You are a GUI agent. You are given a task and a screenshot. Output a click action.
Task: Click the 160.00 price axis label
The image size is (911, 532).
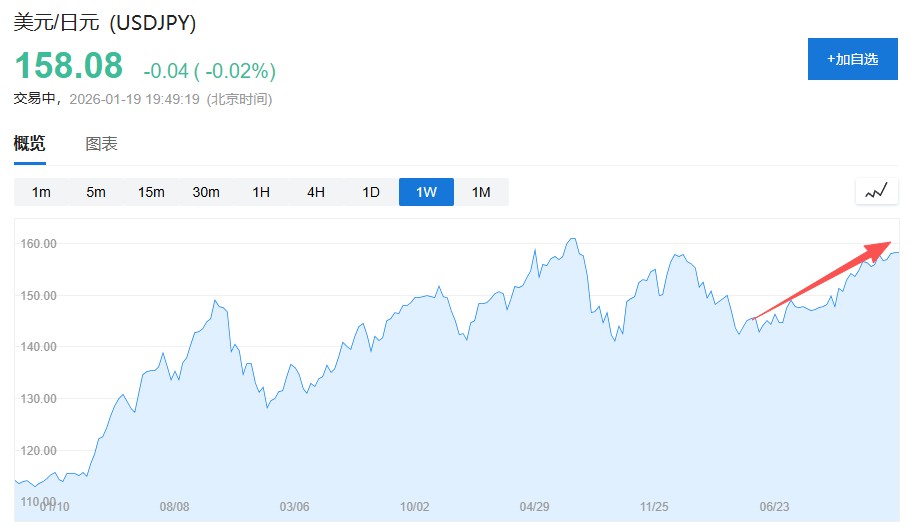coord(38,244)
